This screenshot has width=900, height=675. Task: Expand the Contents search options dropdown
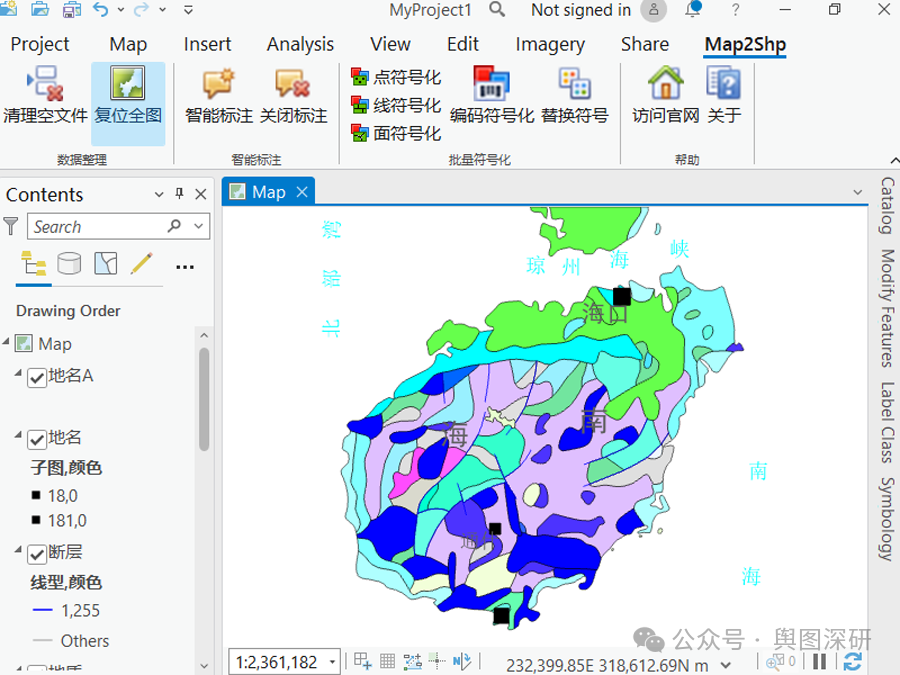199,227
